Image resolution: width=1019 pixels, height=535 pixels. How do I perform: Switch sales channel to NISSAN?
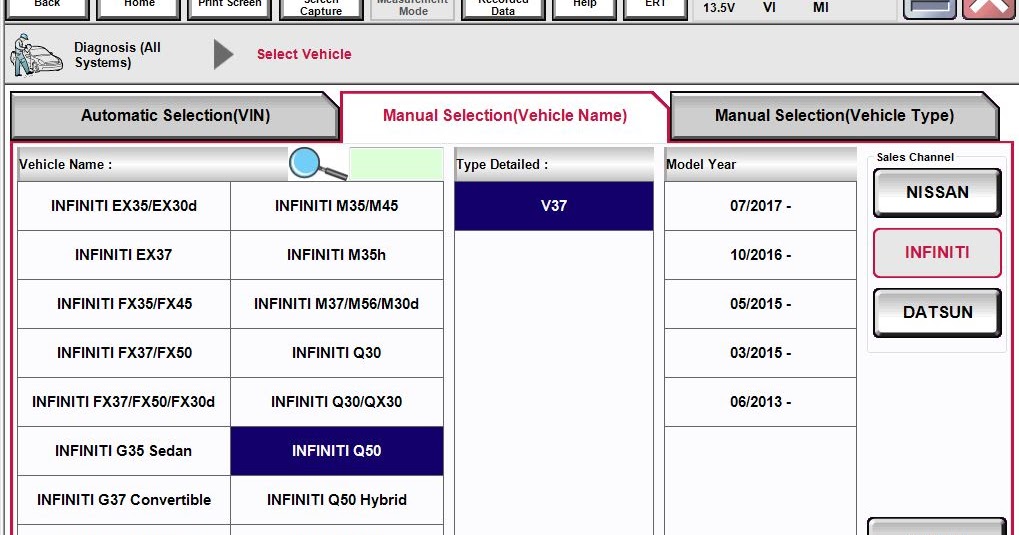(937, 192)
